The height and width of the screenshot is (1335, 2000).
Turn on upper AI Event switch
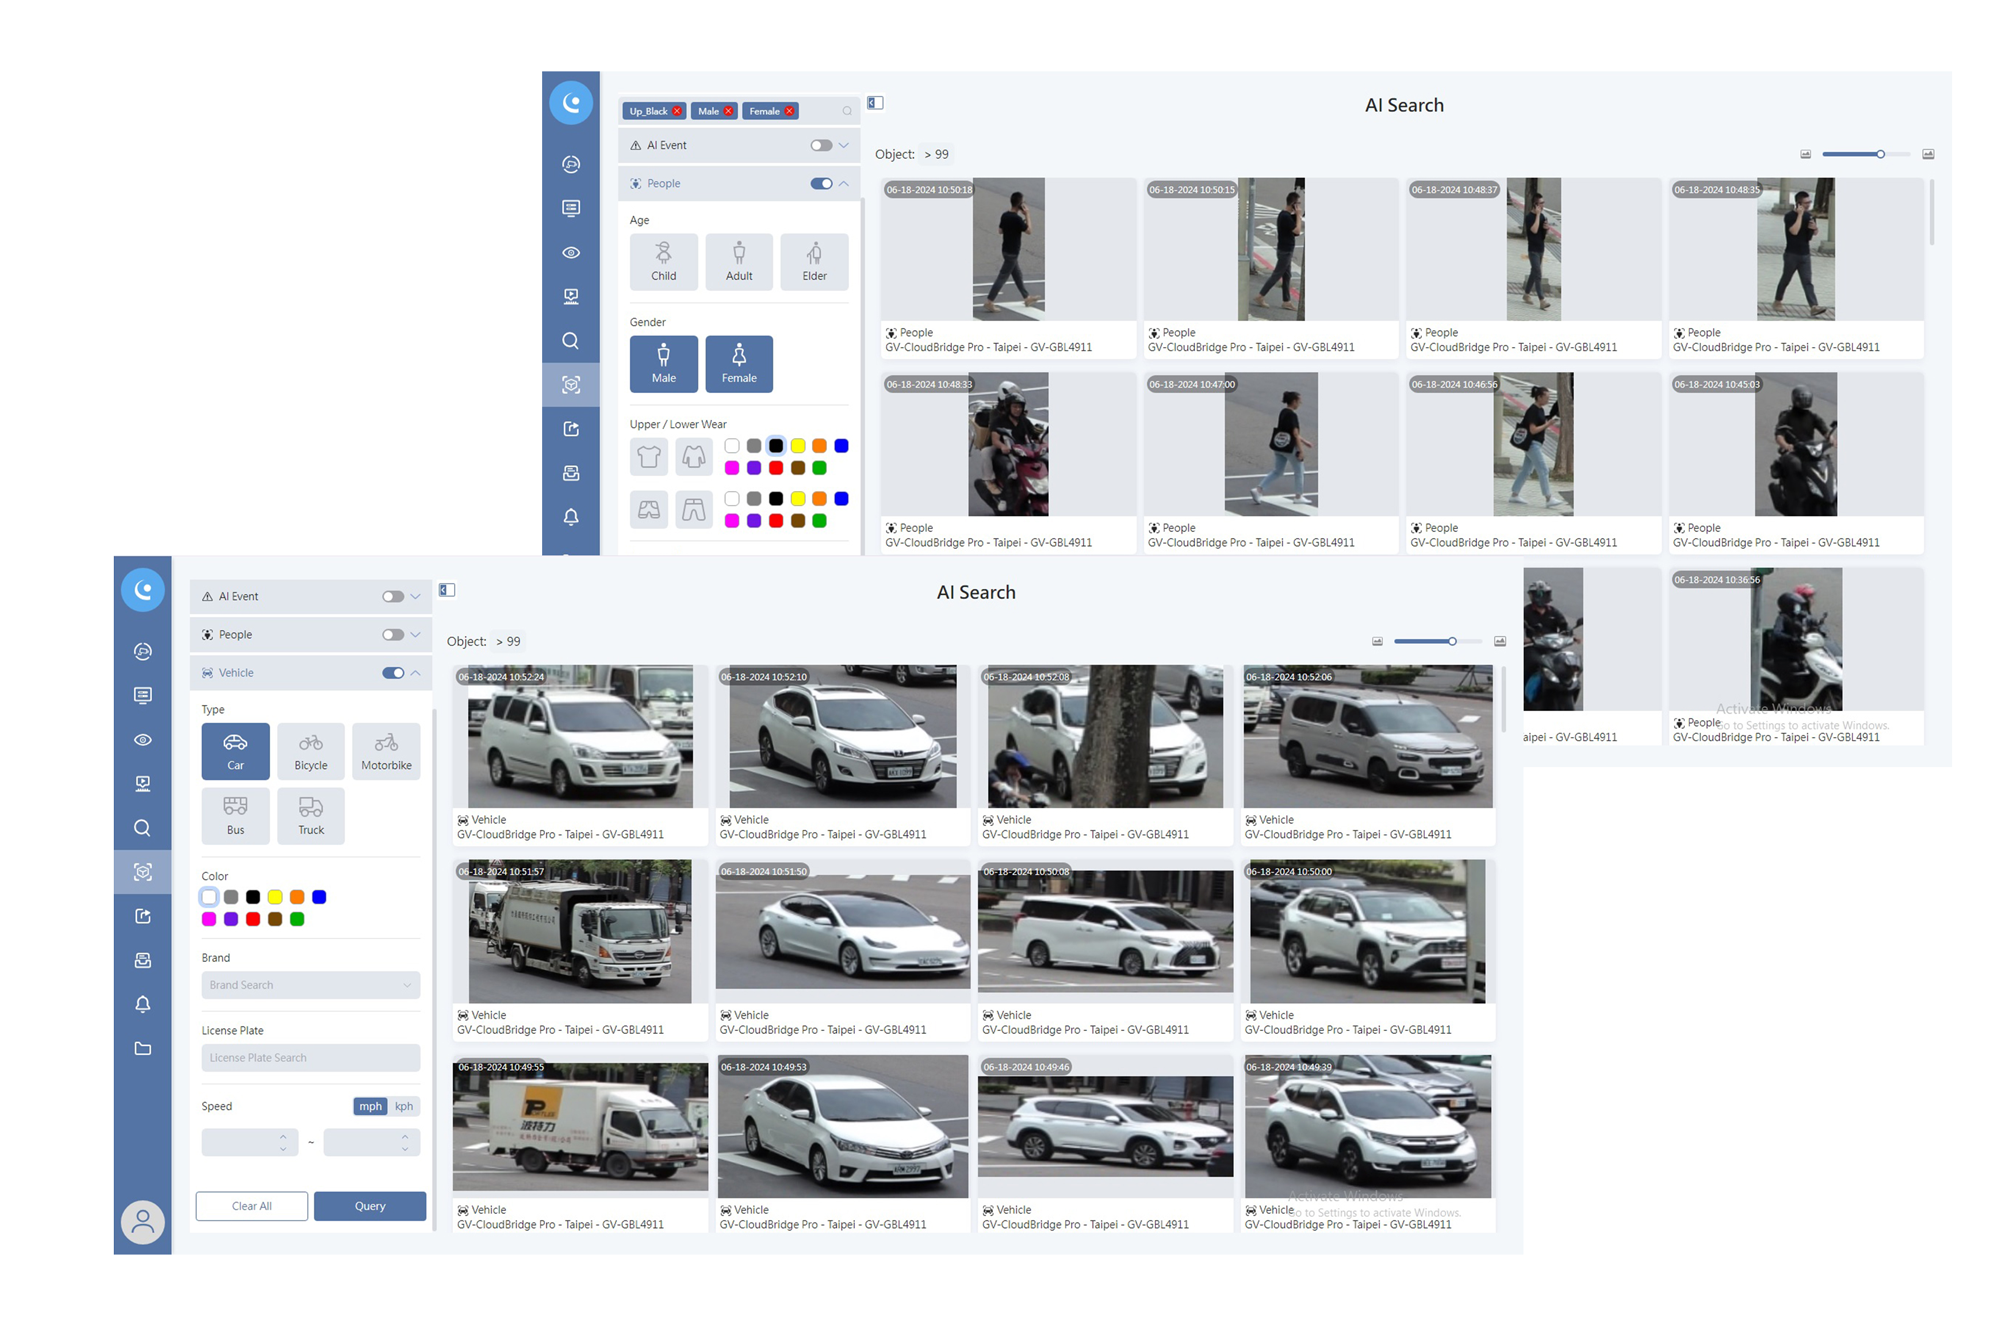point(821,145)
